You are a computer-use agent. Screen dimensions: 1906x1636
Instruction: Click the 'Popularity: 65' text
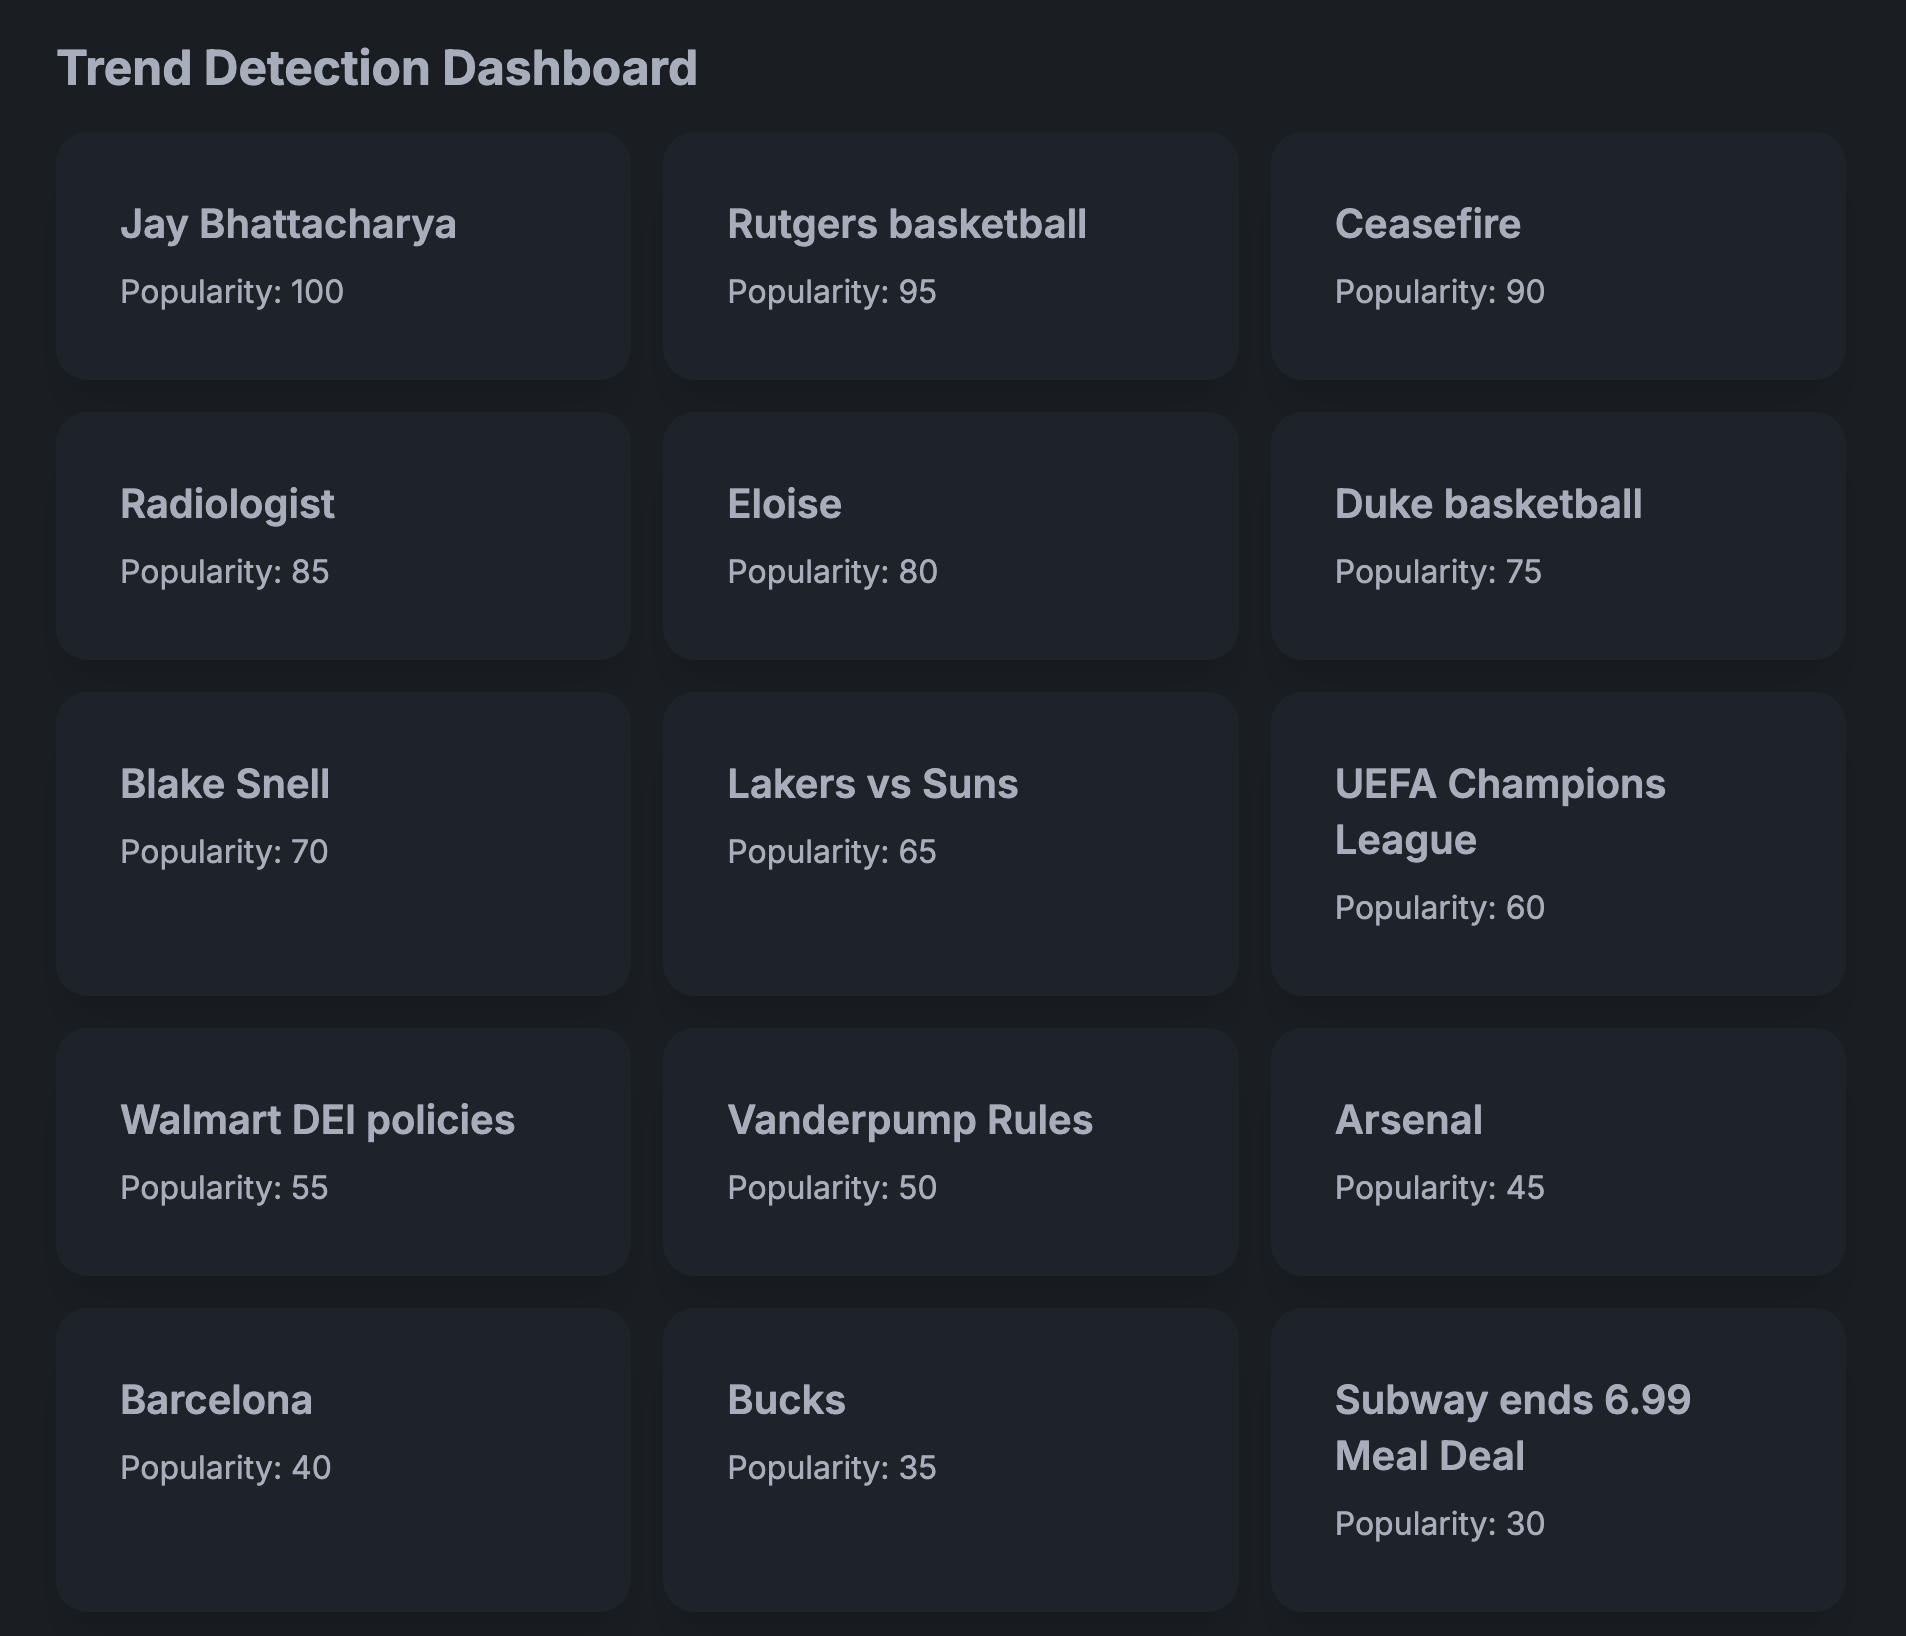pyautogui.click(x=832, y=852)
